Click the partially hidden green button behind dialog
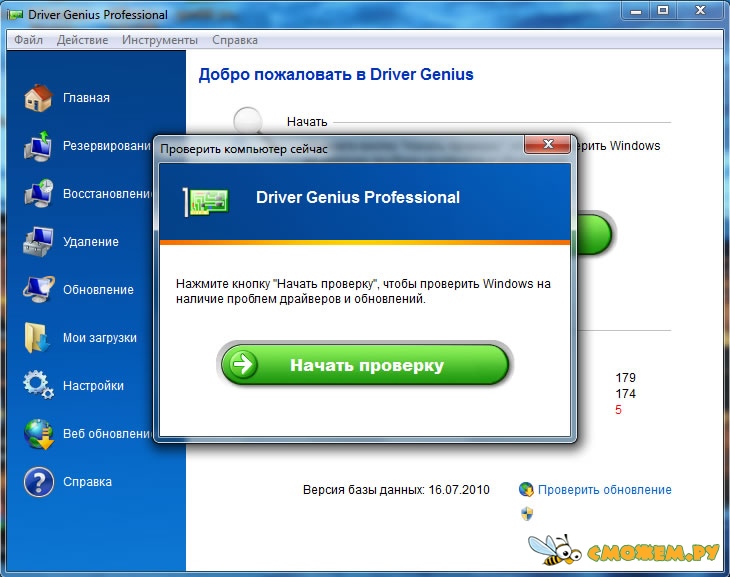Screen dimensions: 730x577 (595, 234)
